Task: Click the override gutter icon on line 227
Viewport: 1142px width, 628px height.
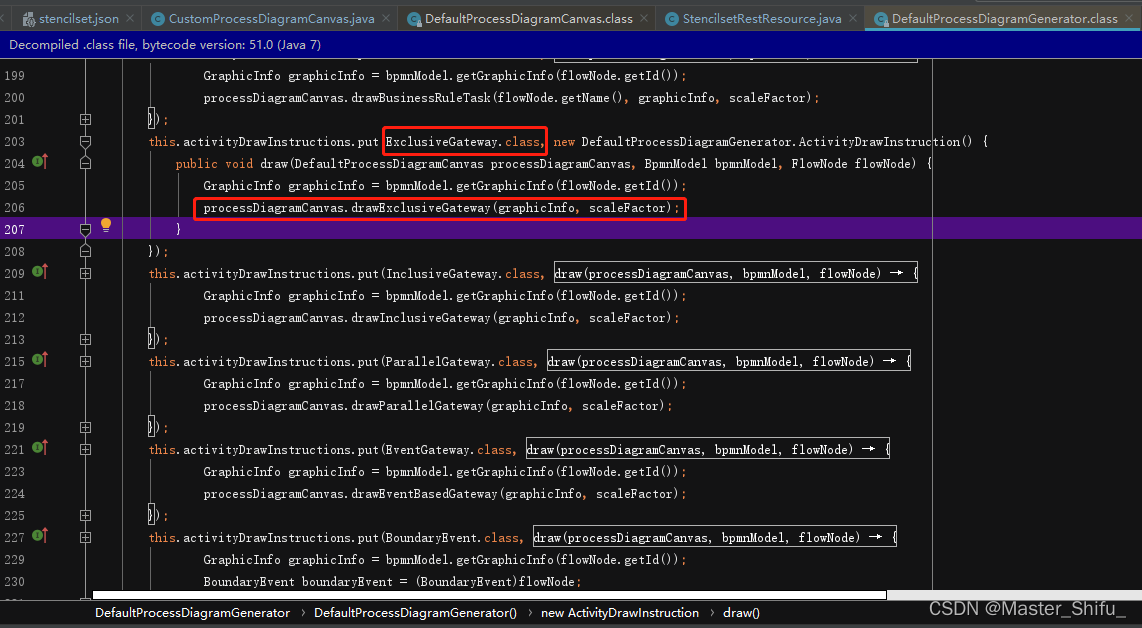Action: [40, 535]
